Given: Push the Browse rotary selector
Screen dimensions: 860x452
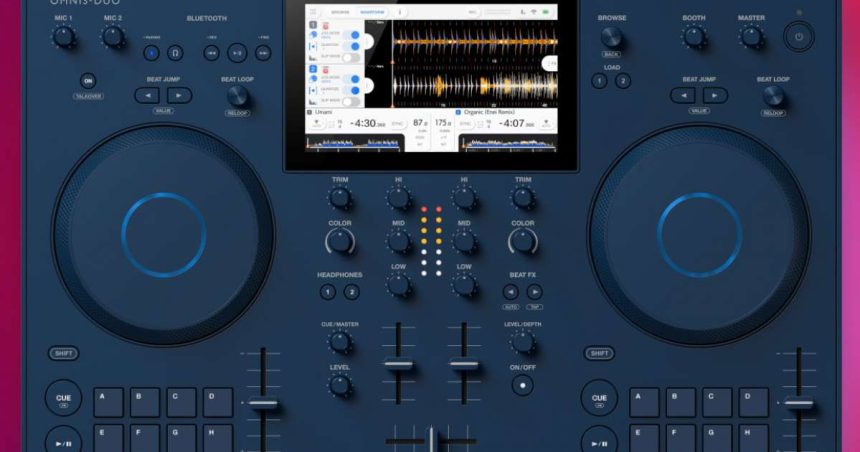Looking at the screenshot, I should pyautogui.click(x=612, y=37).
